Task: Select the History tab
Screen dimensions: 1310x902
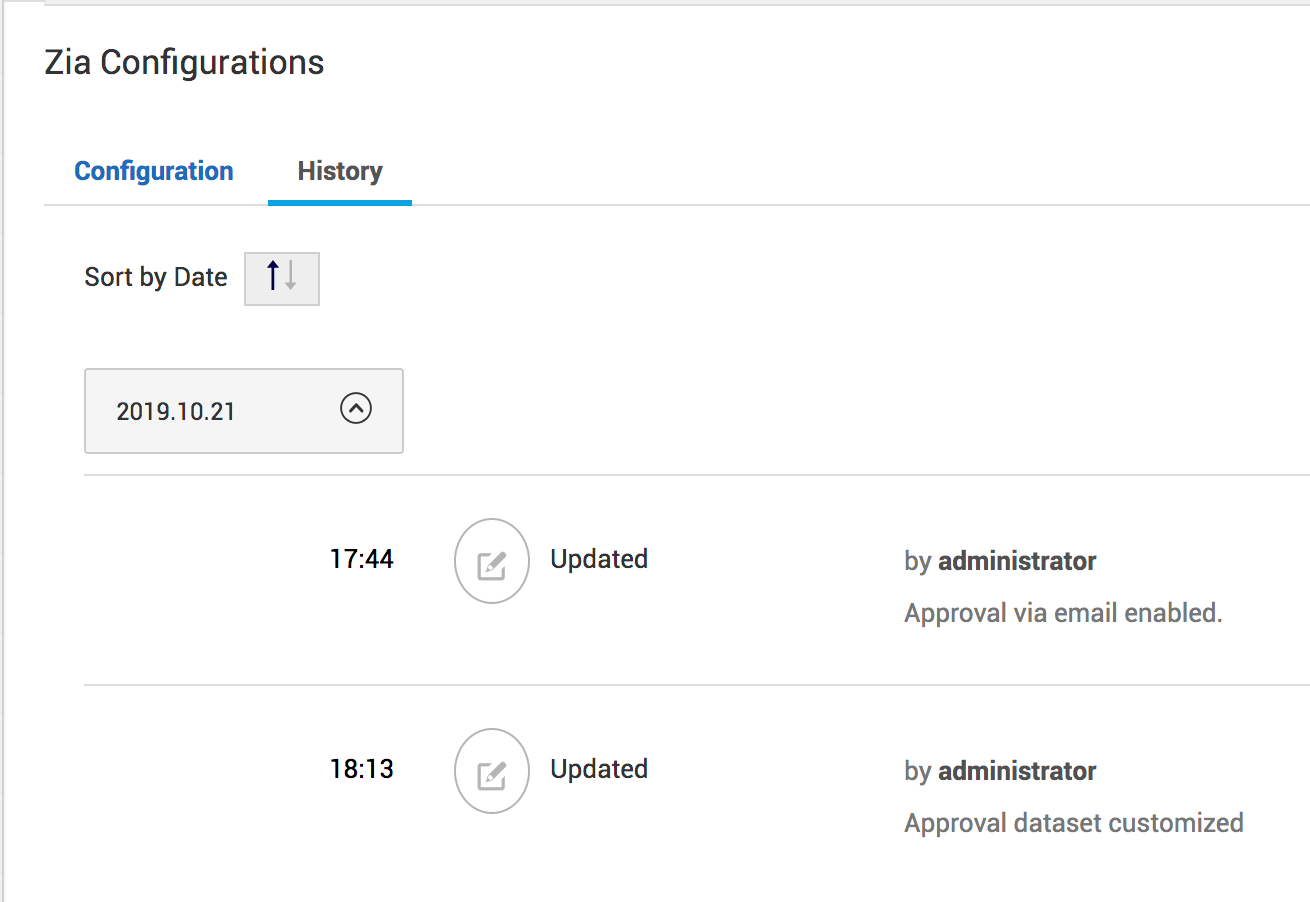Action: [x=340, y=171]
